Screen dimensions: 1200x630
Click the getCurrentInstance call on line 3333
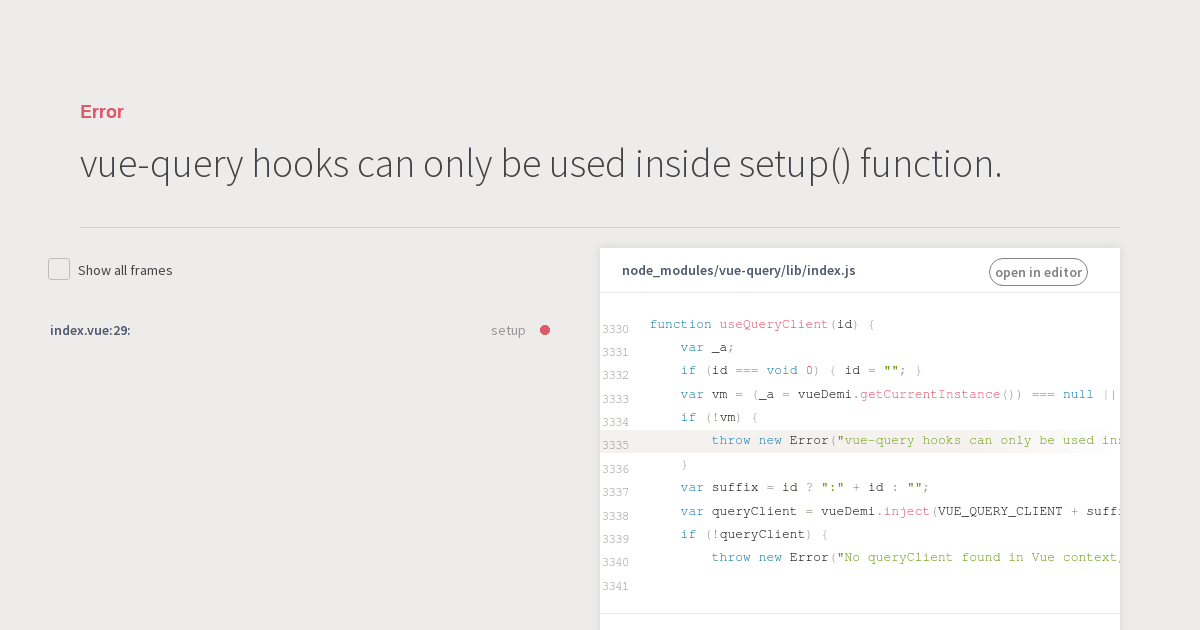(x=932, y=394)
